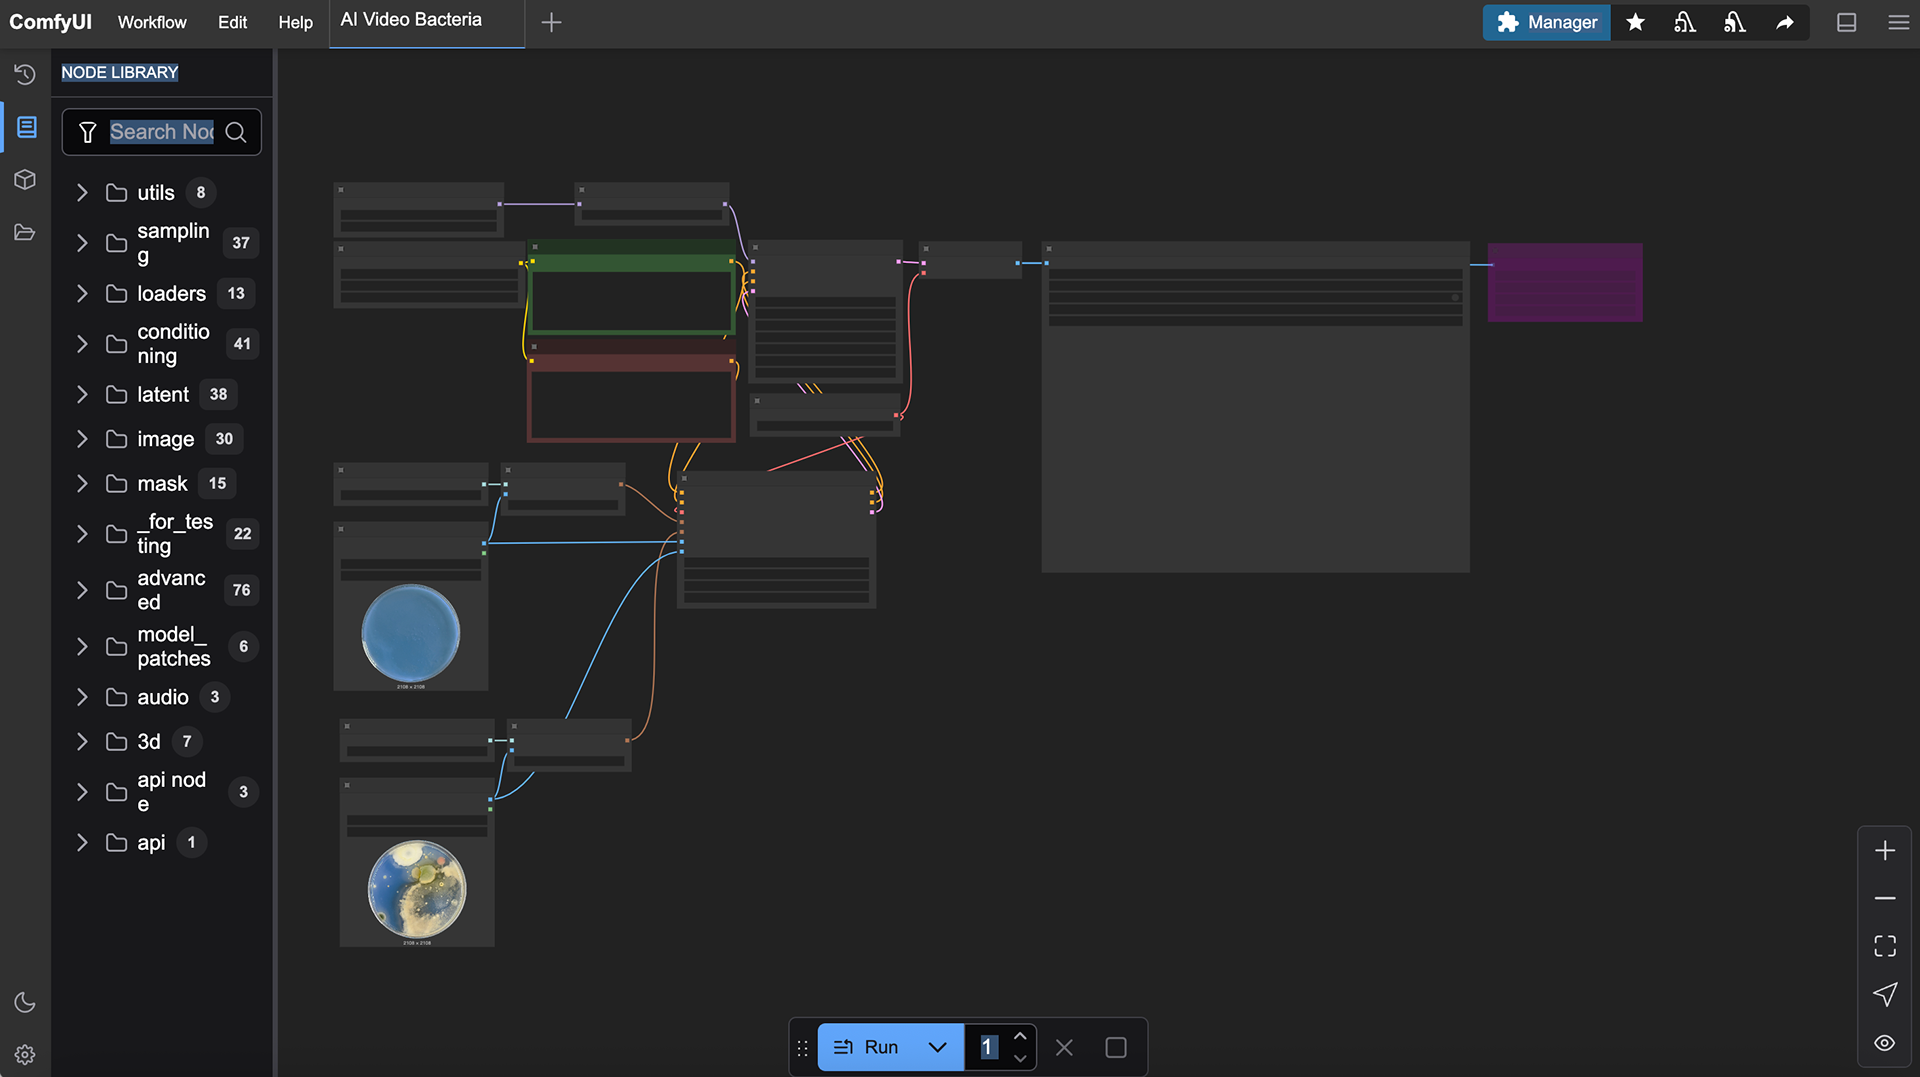Open the Run options dropdown arrow

pos(937,1047)
